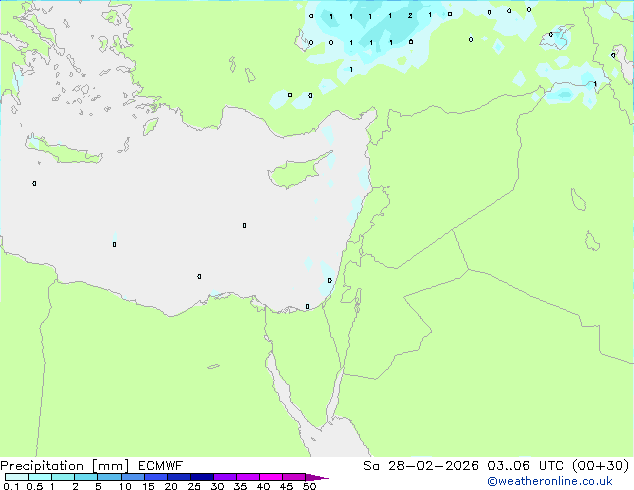The height and width of the screenshot is (490, 634).
Task: Click the legend label 0.1
Action: (11, 486)
